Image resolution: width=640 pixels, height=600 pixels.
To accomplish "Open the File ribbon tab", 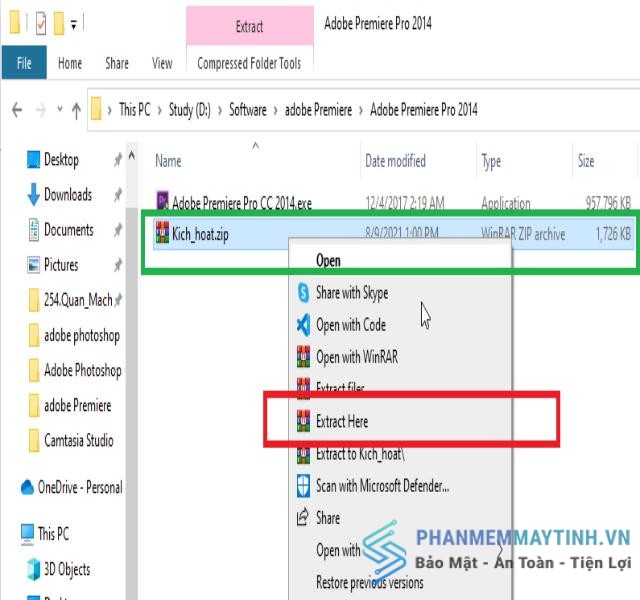I will pyautogui.click(x=24, y=62).
